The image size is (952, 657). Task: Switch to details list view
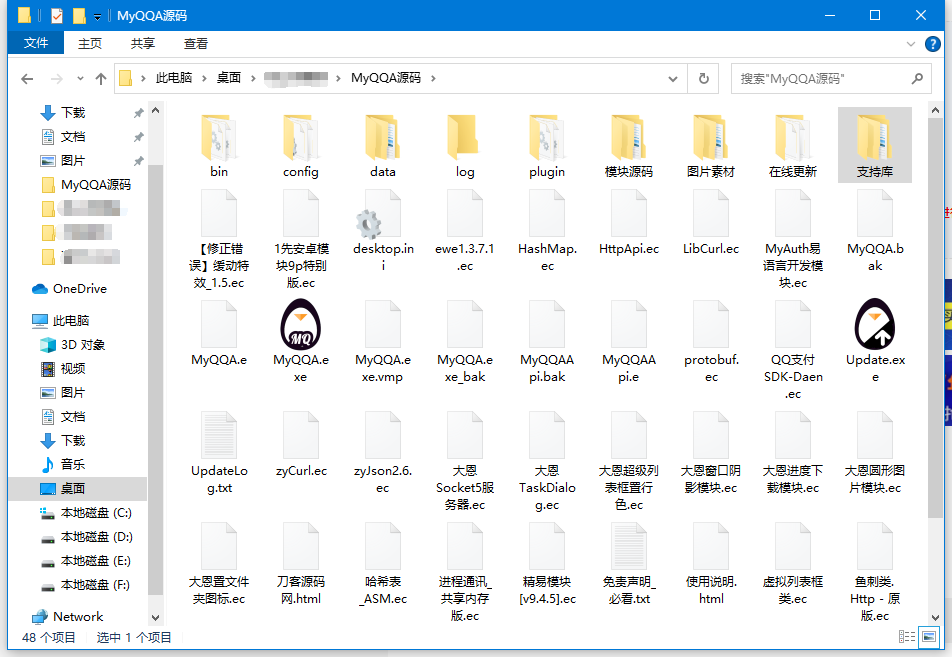pos(907,636)
